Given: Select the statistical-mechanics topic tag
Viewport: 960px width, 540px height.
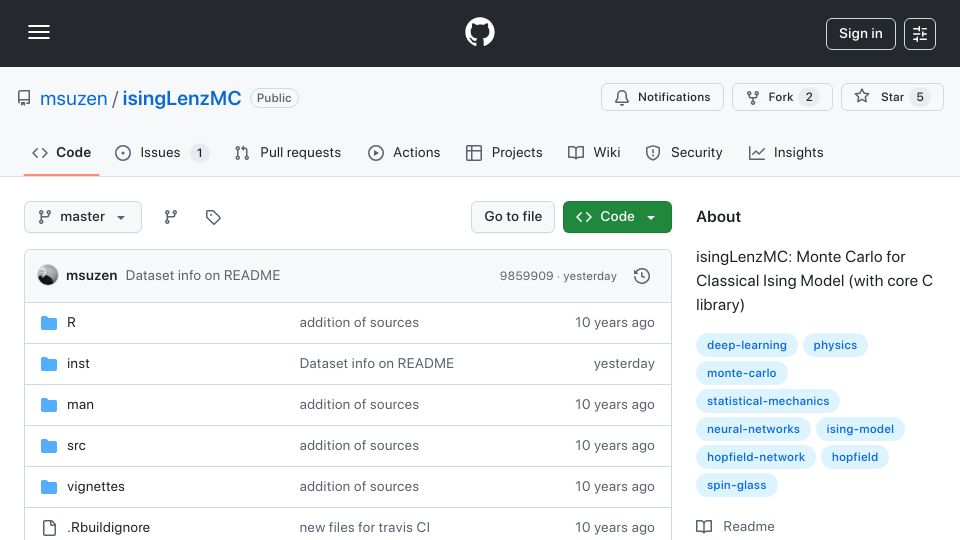Looking at the screenshot, I should tap(768, 402).
